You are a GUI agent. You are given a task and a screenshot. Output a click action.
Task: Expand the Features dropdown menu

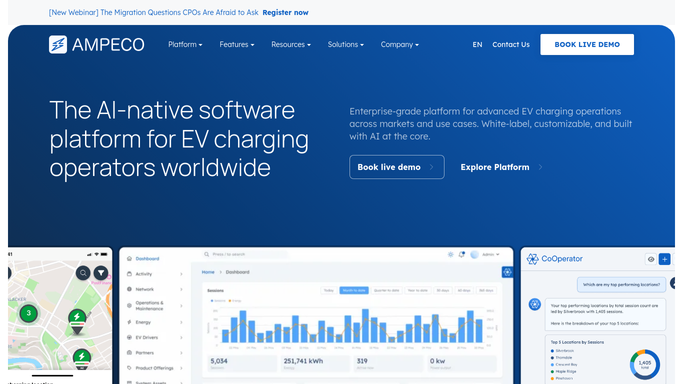pyautogui.click(x=237, y=44)
